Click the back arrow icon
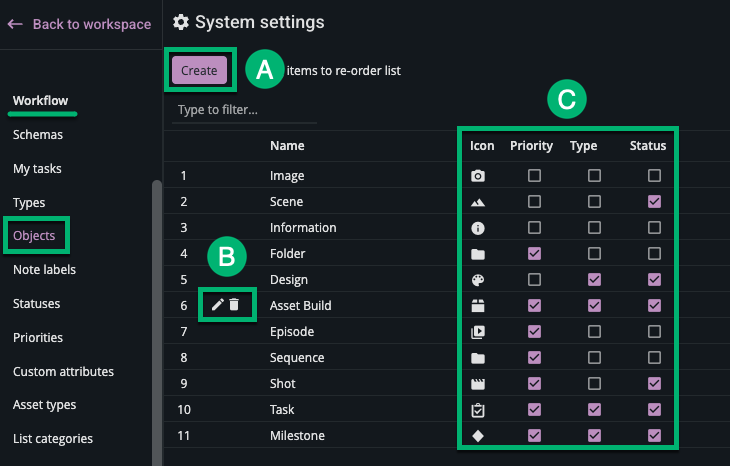 15,24
